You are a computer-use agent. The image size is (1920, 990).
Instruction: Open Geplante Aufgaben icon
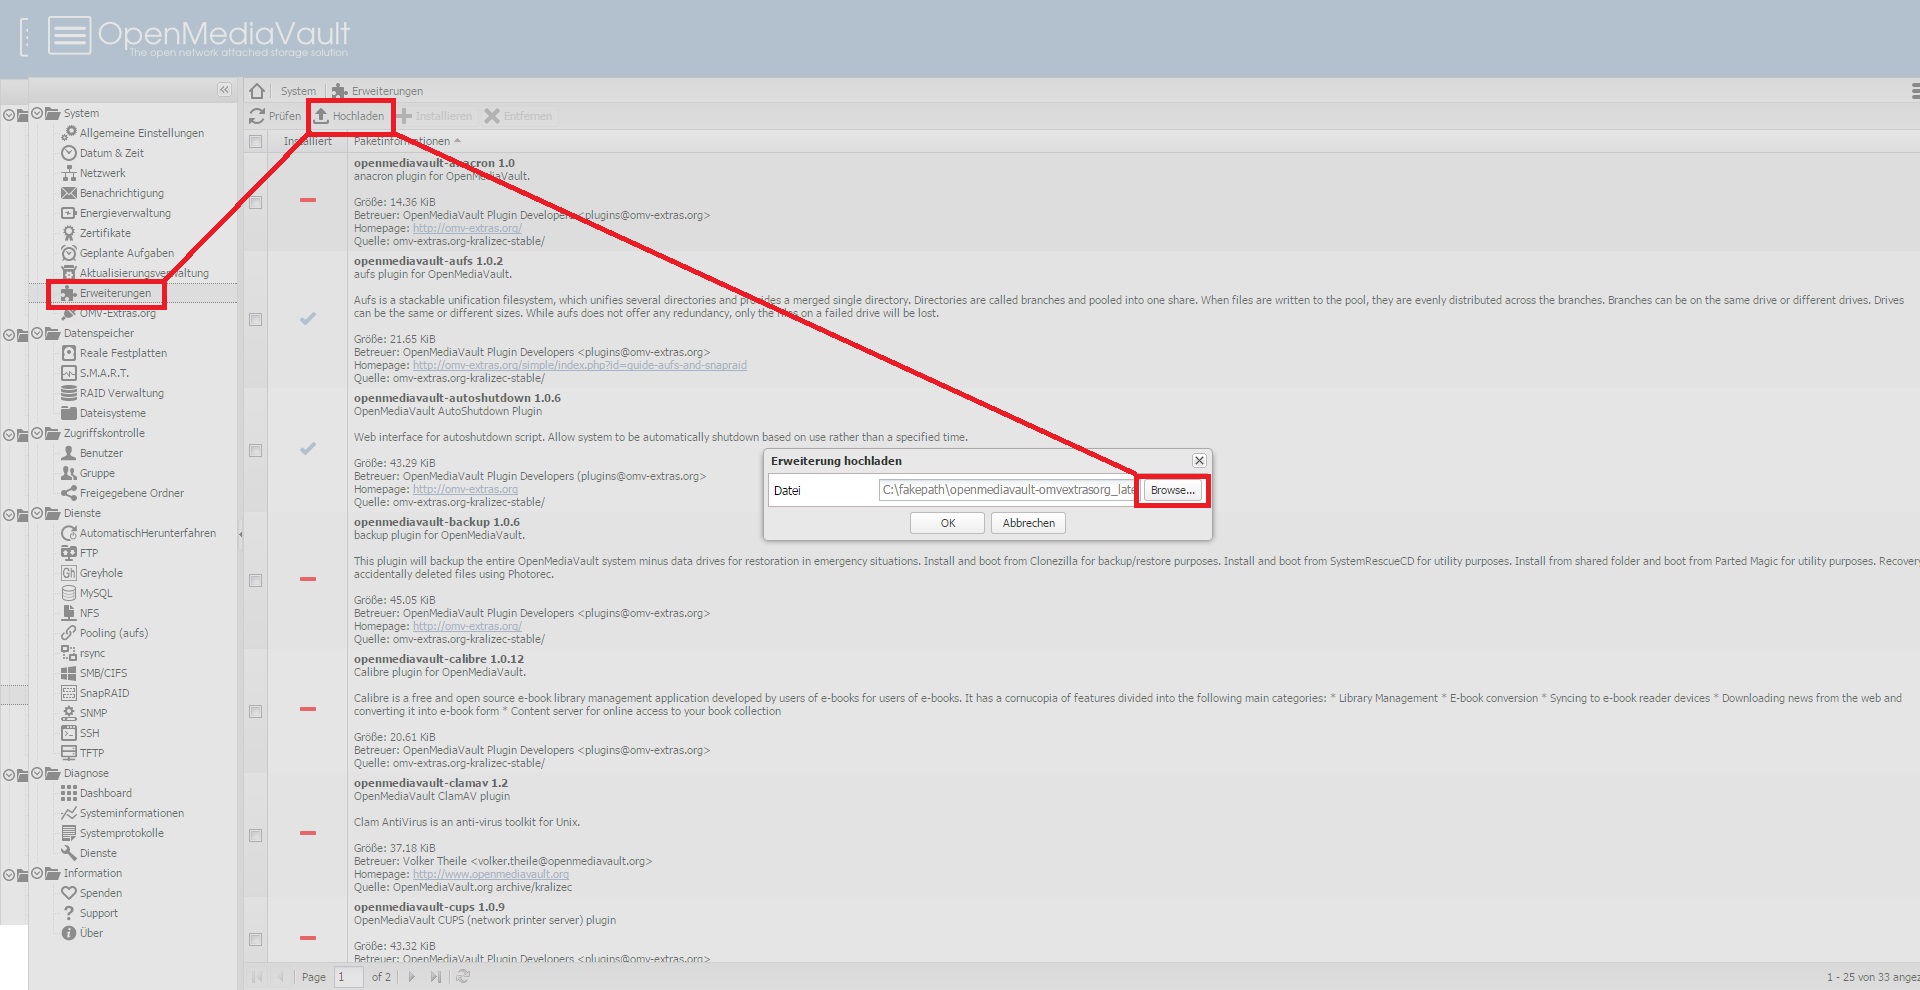(x=69, y=253)
